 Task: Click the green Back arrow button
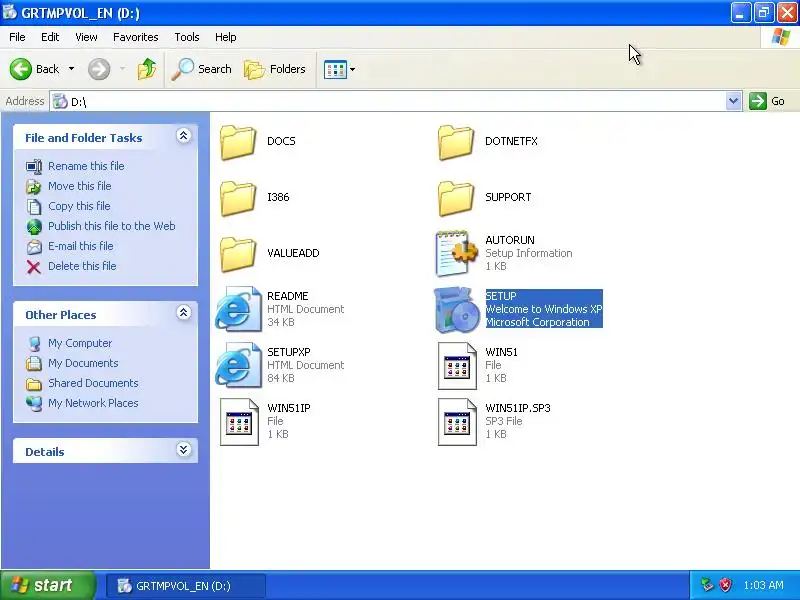(x=21, y=69)
